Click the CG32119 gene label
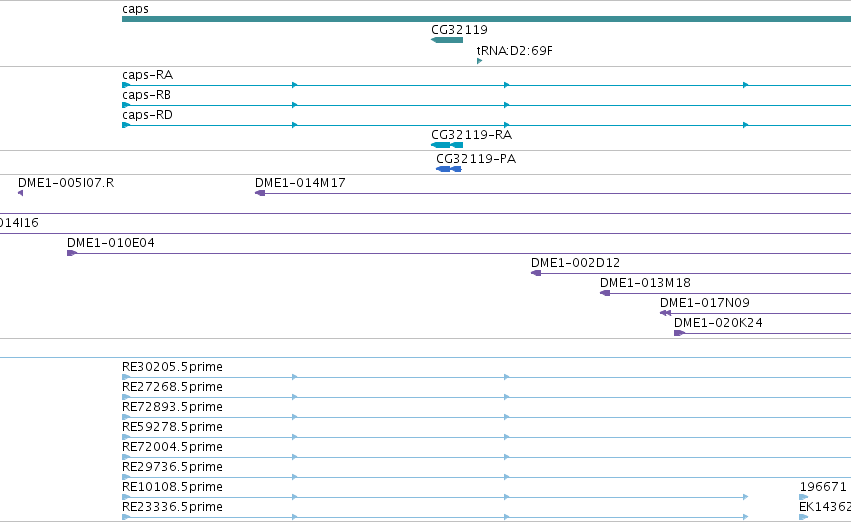This screenshot has width=851, height=522. click(x=459, y=30)
